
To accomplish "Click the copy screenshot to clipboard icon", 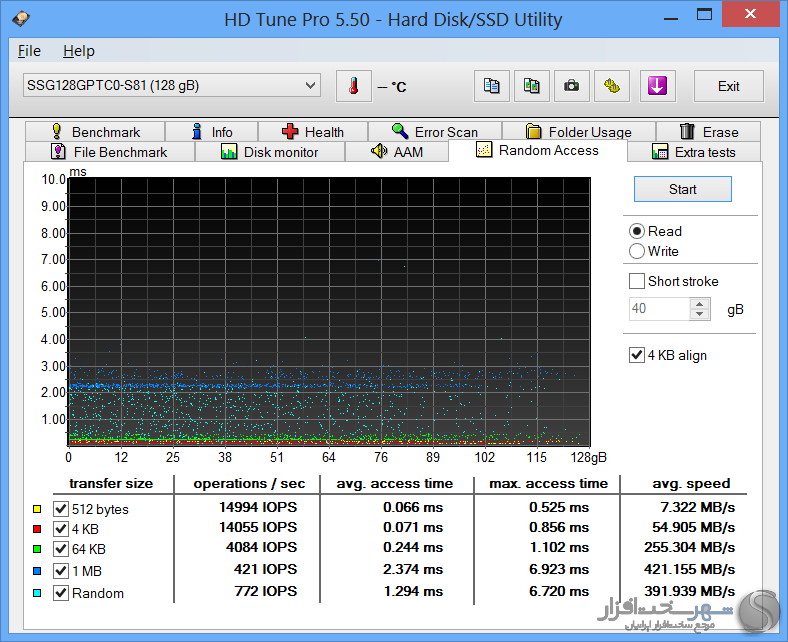I will pyautogui.click(x=531, y=86).
